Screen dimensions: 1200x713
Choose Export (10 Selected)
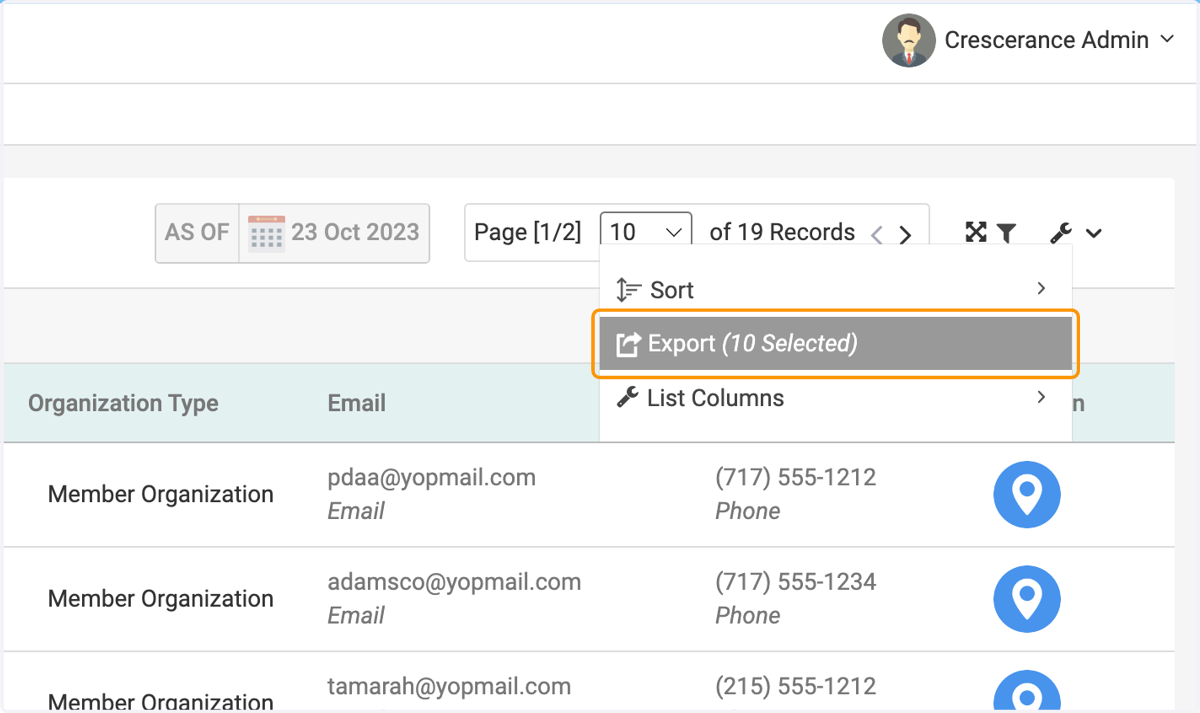pos(836,344)
